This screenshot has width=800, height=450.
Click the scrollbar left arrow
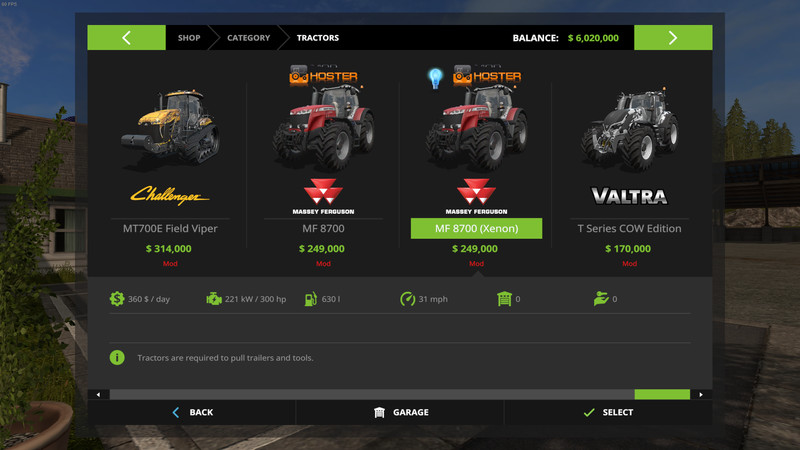coord(98,394)
